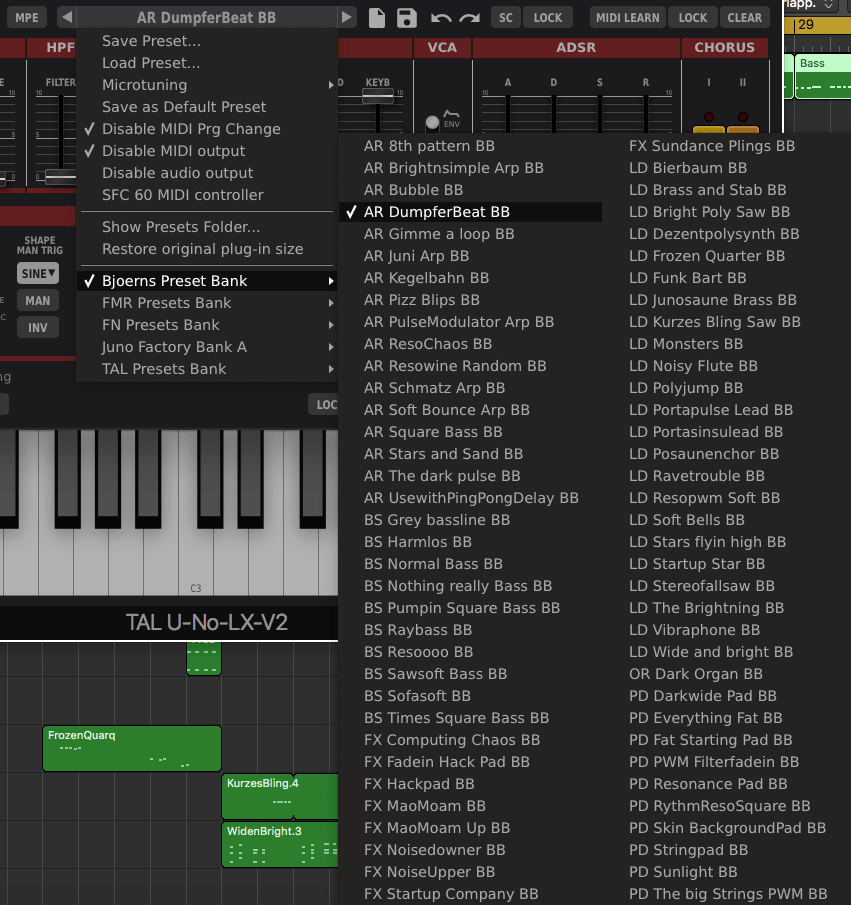Select preset FX Sundance Plings BB
851x905 pixels.
pyautogui.click(x=727, y=146)
